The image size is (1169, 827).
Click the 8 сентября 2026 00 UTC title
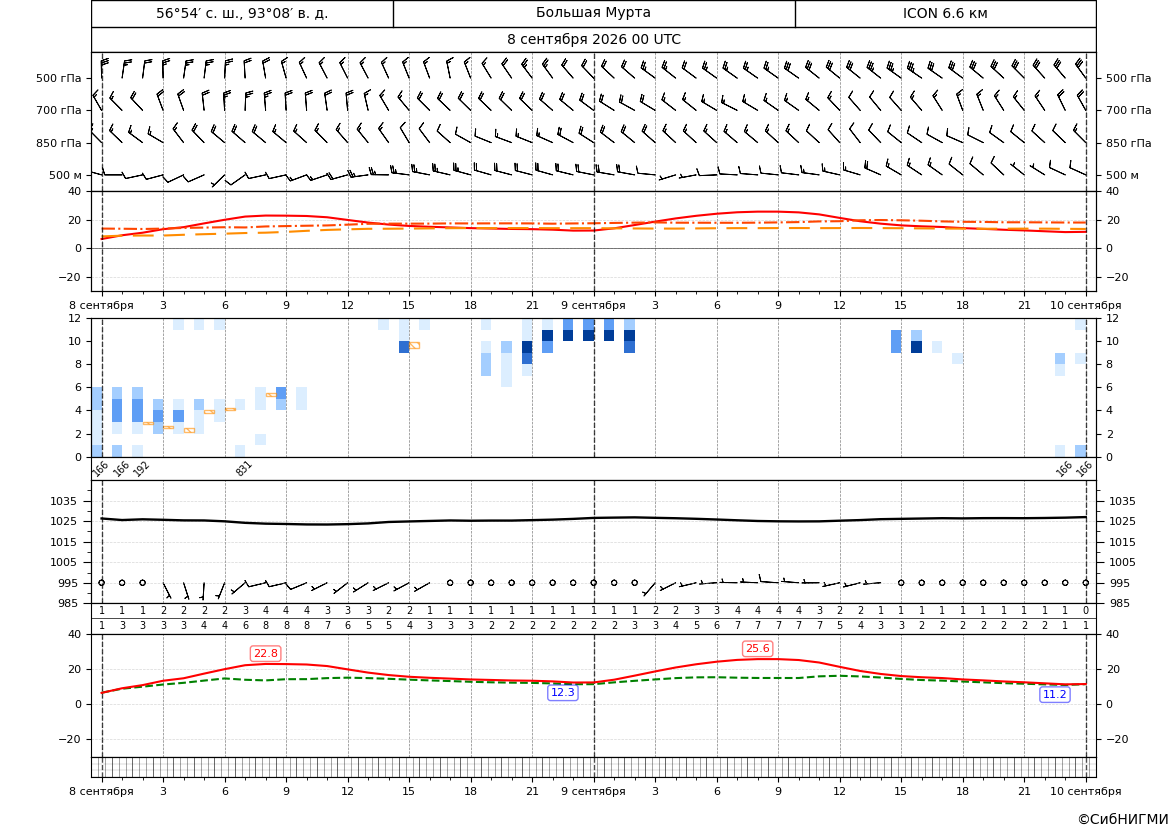tap(593, 40)
